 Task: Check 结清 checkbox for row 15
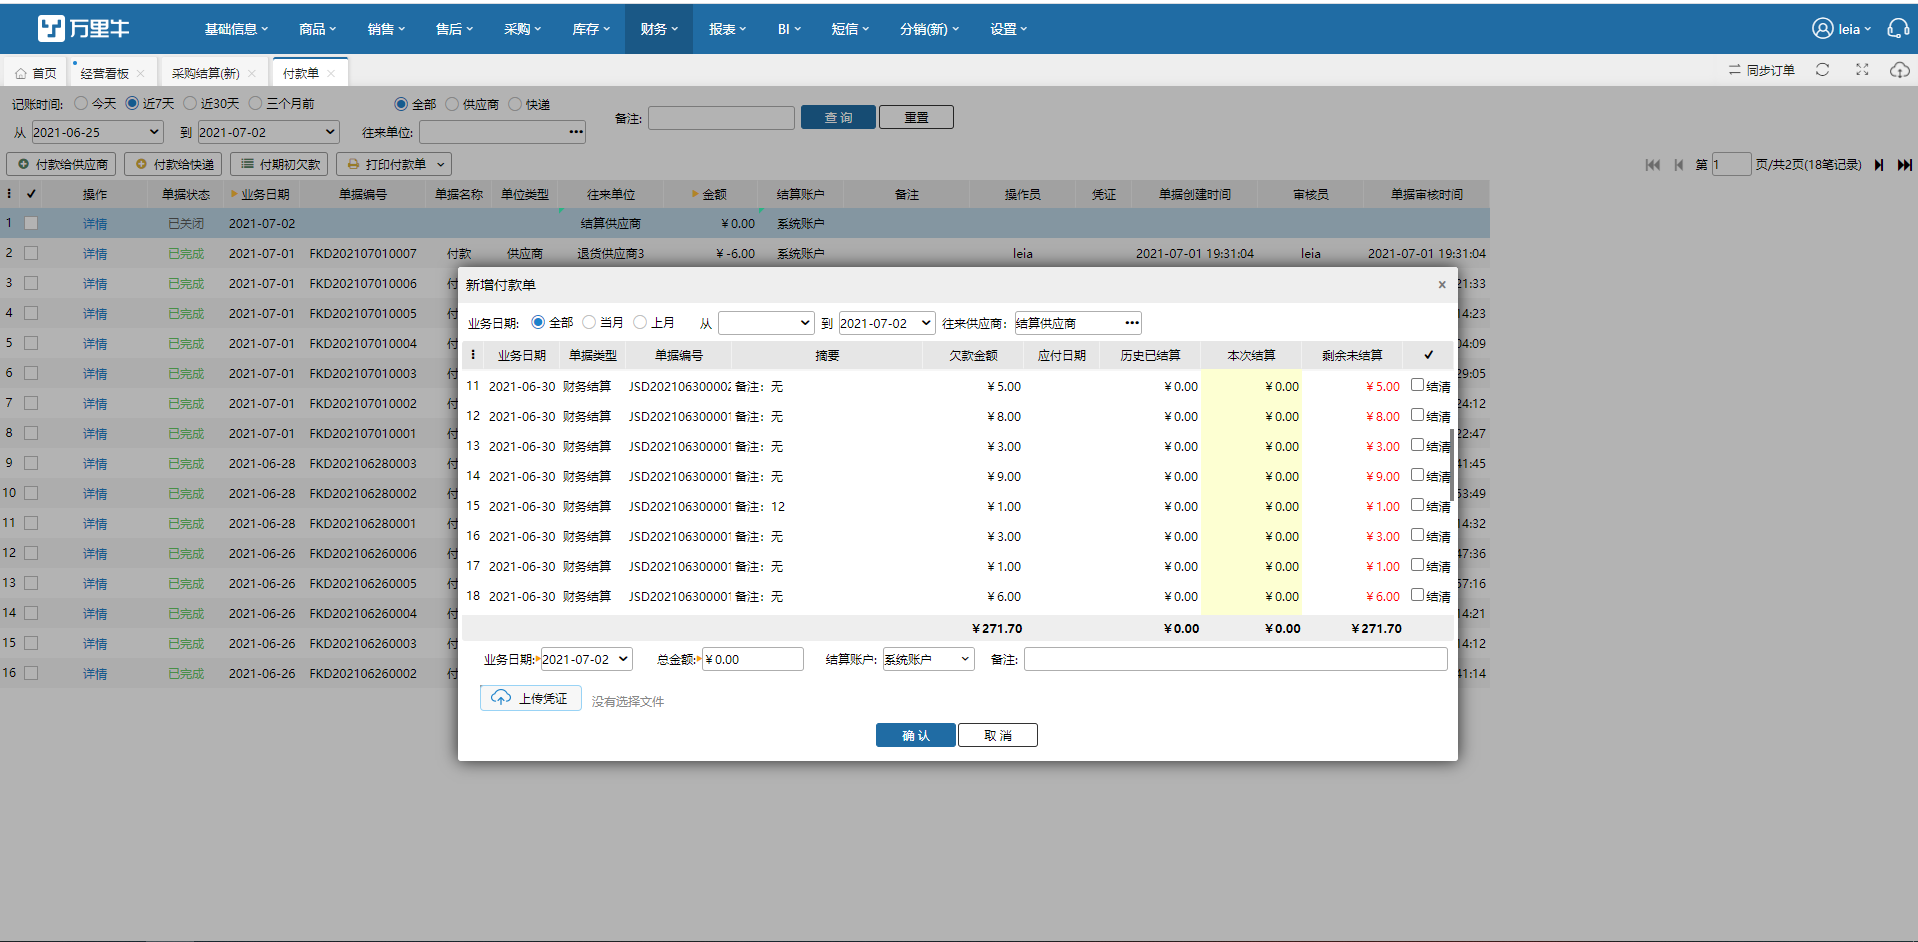(1417, 505)
